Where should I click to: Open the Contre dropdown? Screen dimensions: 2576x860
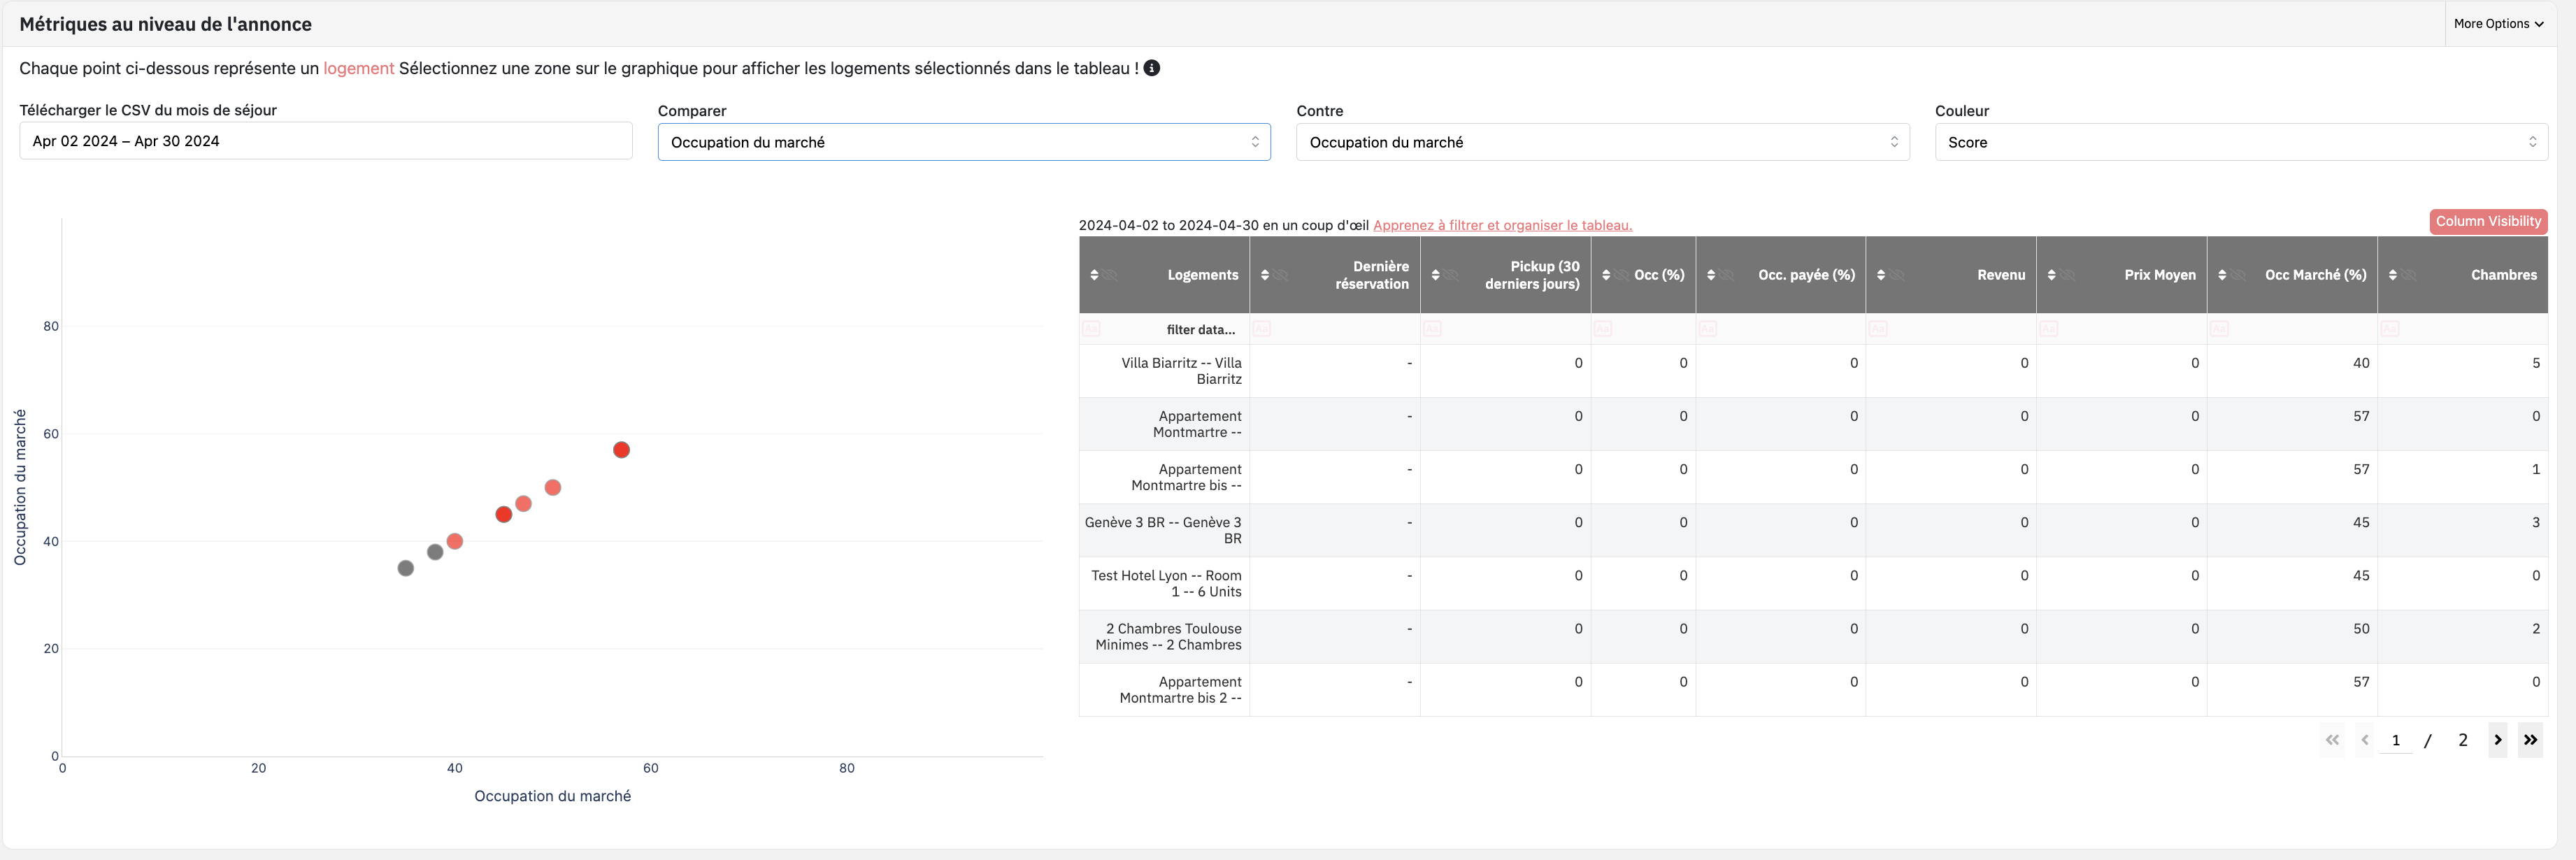(x=1603, y=142)
